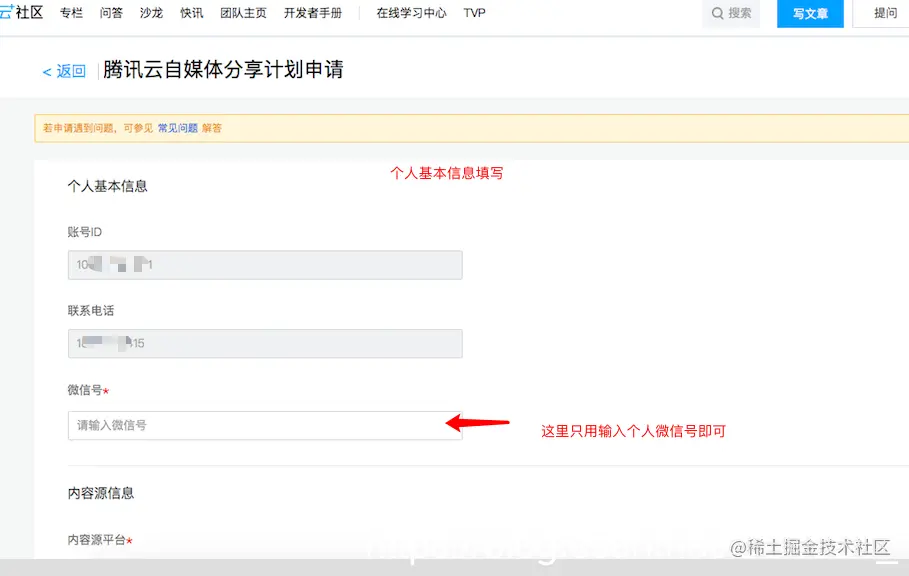Open 快讯 in the navigation bar
The image size is (909, 576).
coord(192,13)
